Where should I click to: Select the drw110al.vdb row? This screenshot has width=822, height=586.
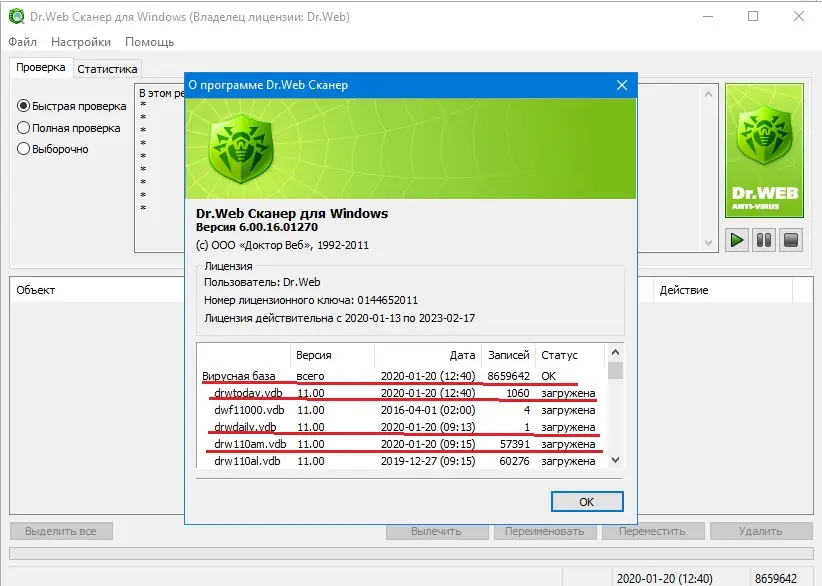[x=401, y=461]
